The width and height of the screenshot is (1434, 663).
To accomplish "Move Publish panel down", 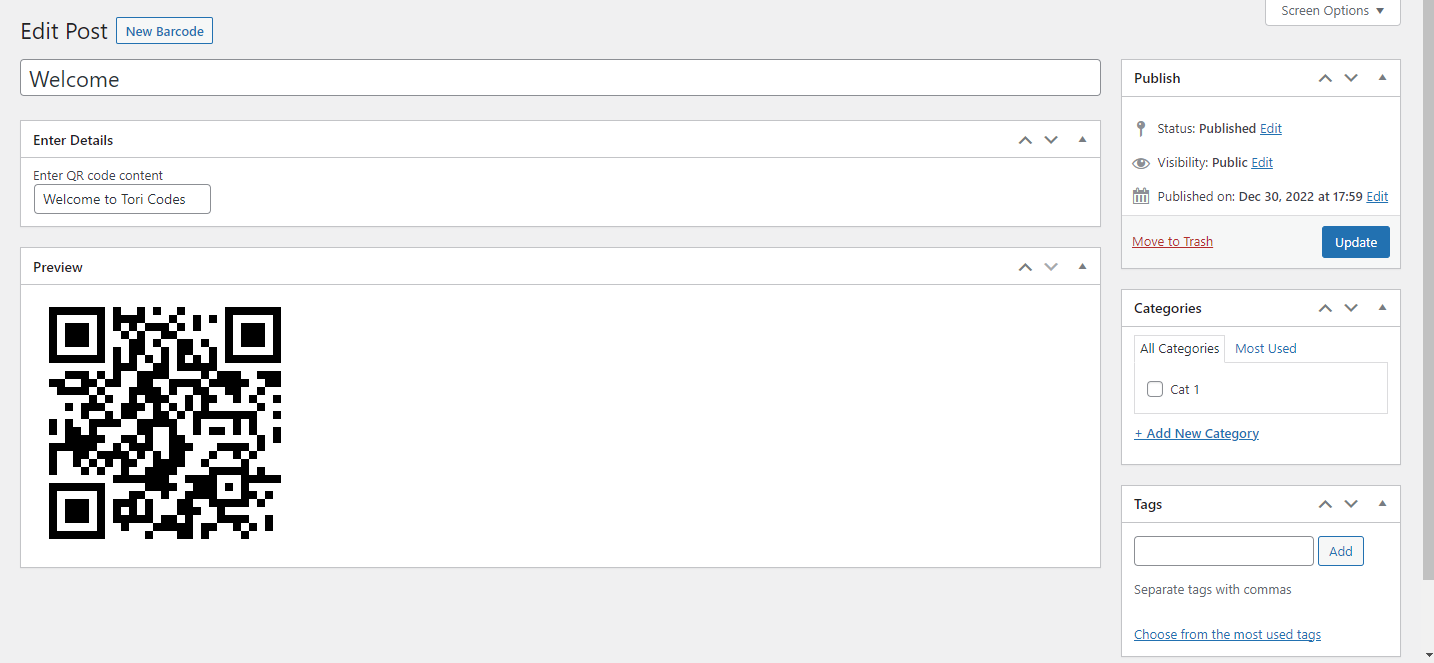I will 1351,78.
